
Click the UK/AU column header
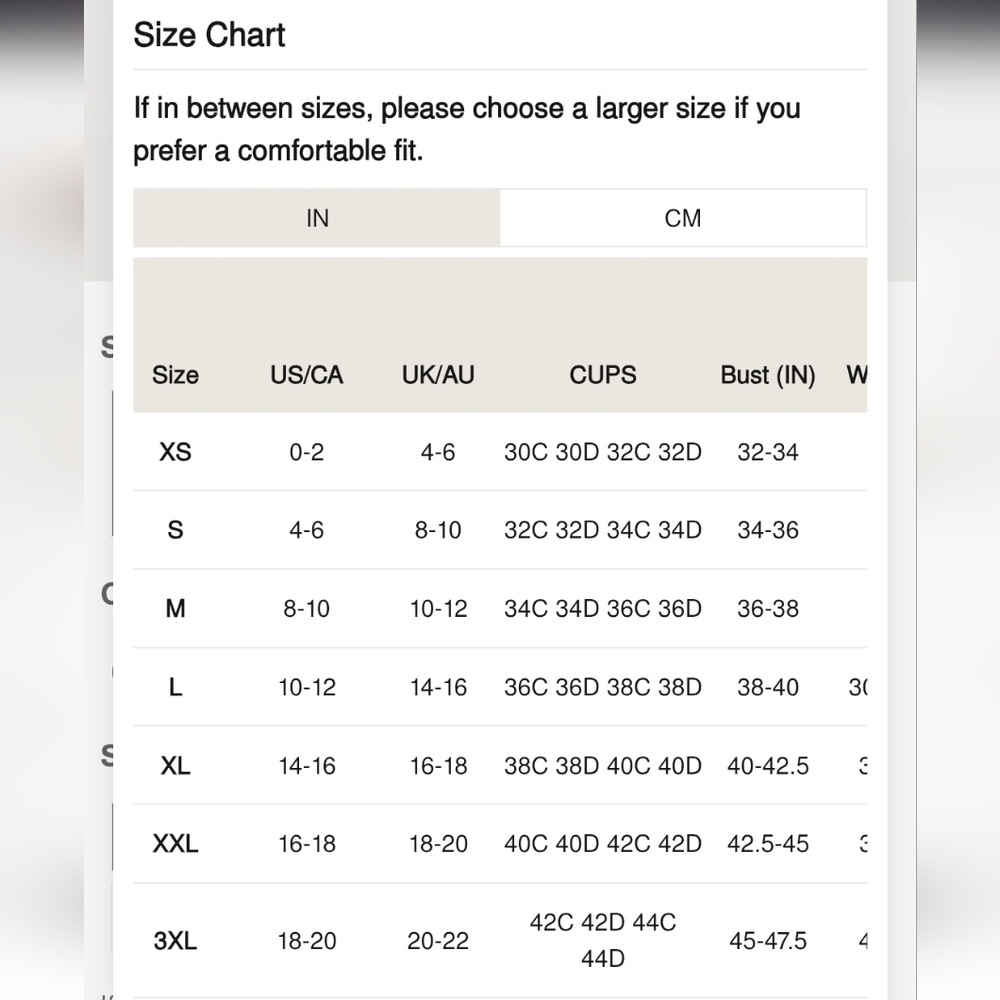(438, 375)
